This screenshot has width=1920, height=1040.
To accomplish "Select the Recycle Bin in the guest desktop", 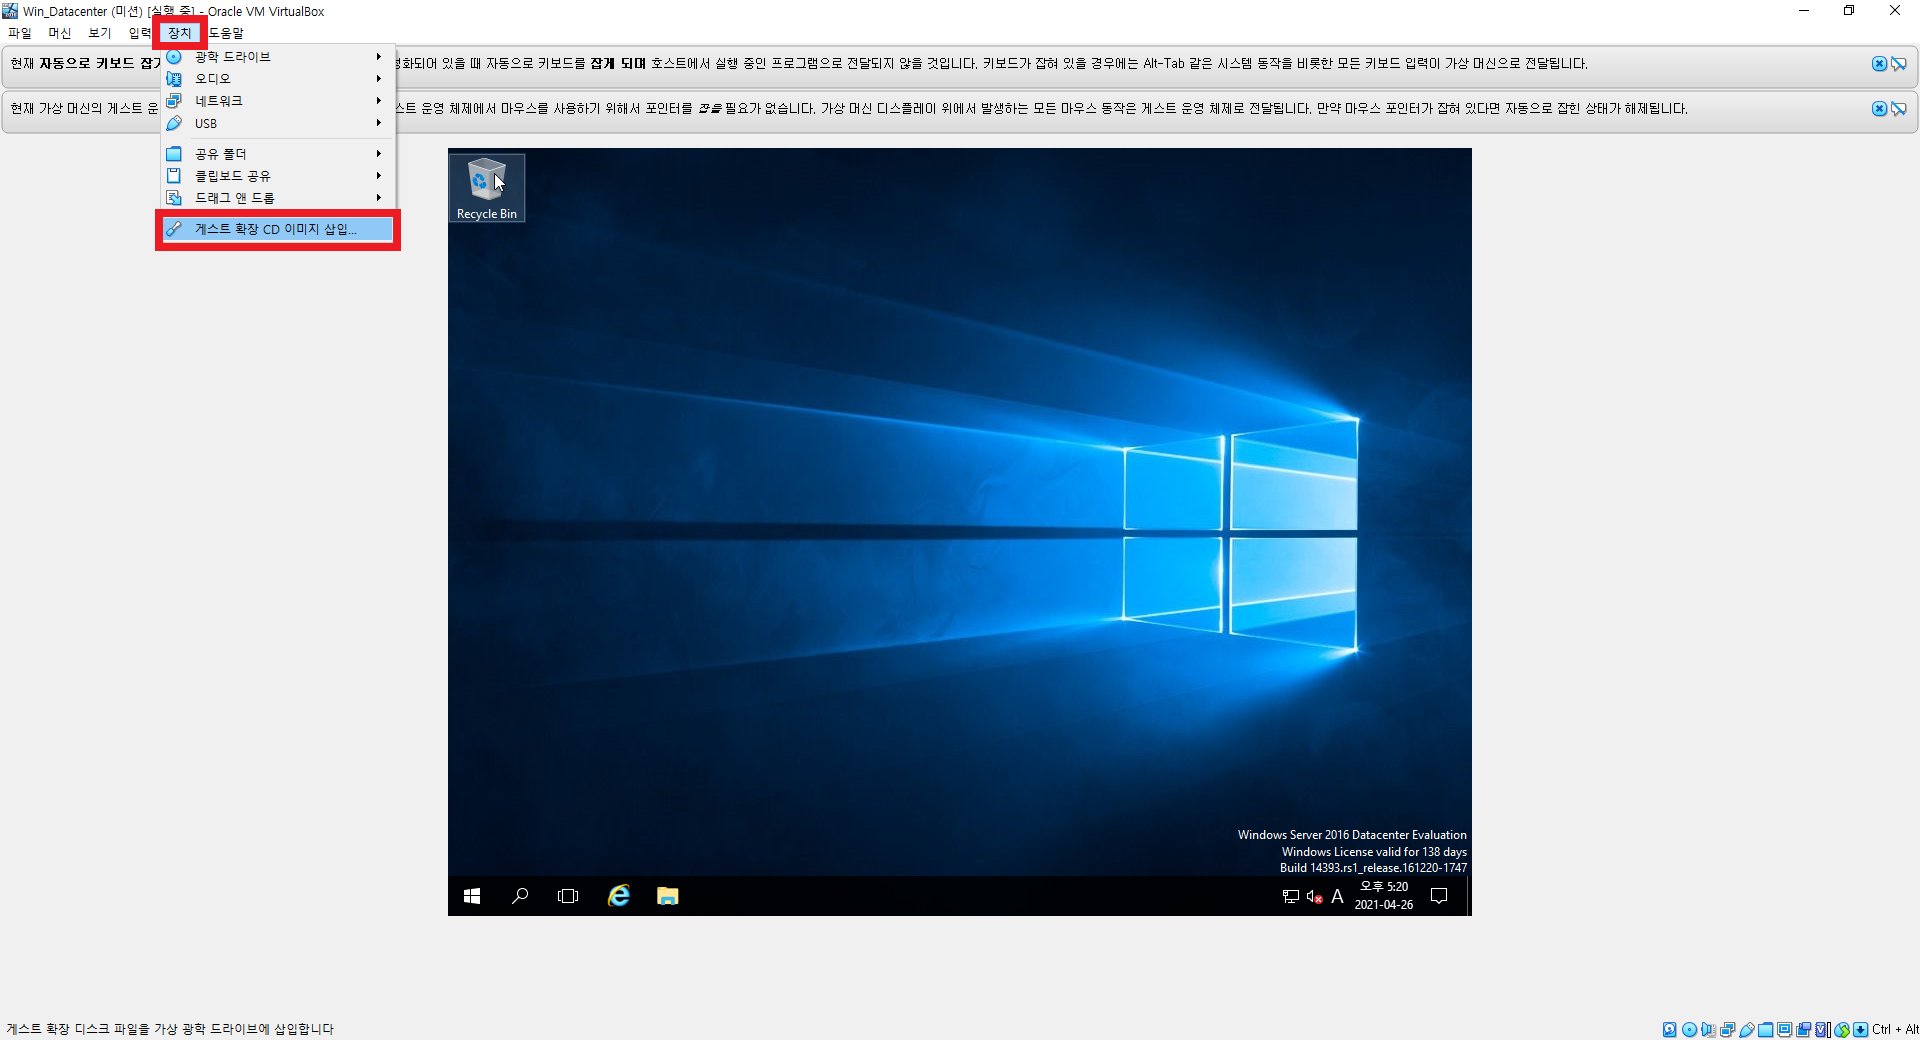I will point(487,188).
